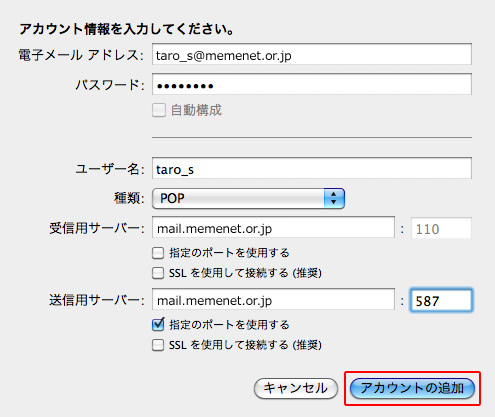495x417 pixels.
Task: Click the ユーザー名 field containing taro_s
Action: [312, 168]
